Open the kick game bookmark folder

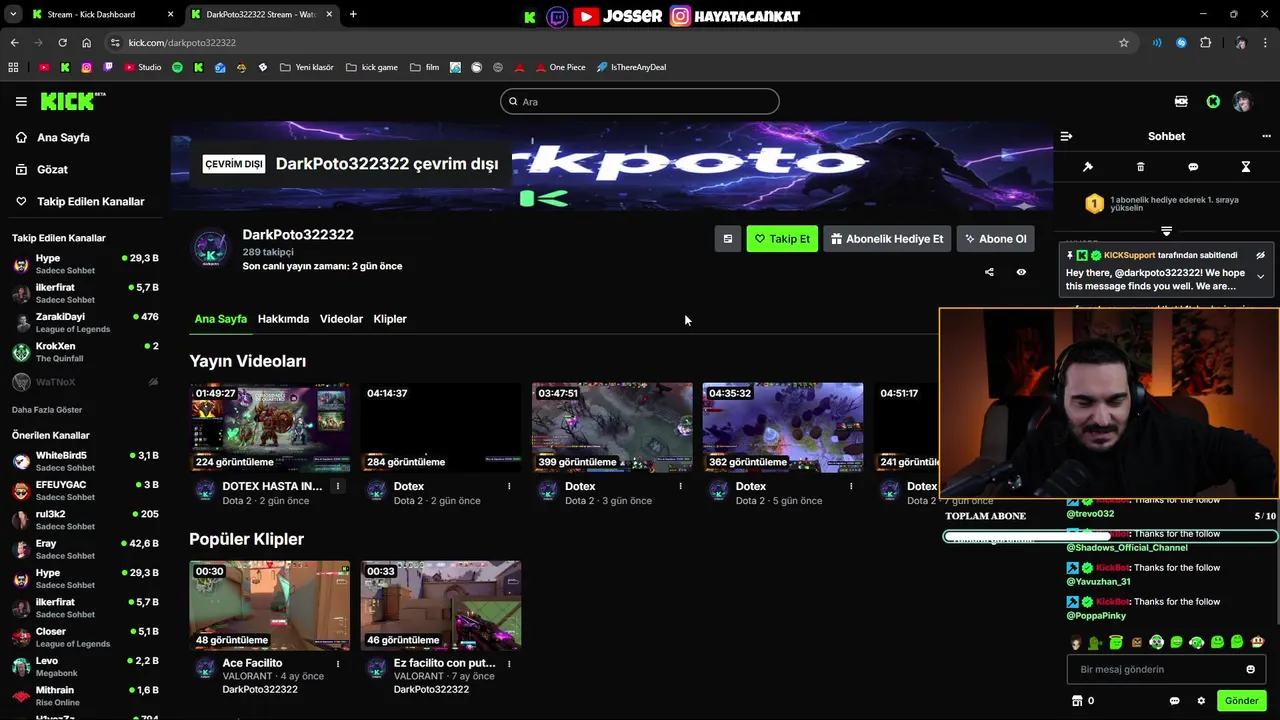[371, 68]
